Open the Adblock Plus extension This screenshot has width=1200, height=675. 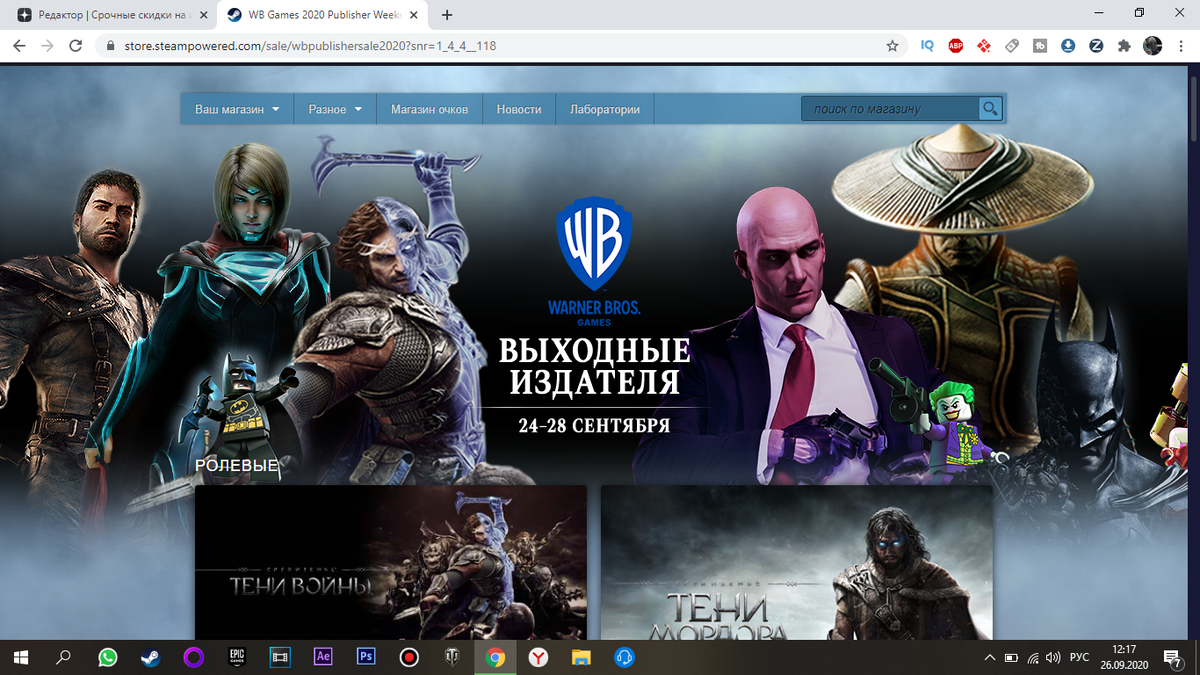coord(956,46)
